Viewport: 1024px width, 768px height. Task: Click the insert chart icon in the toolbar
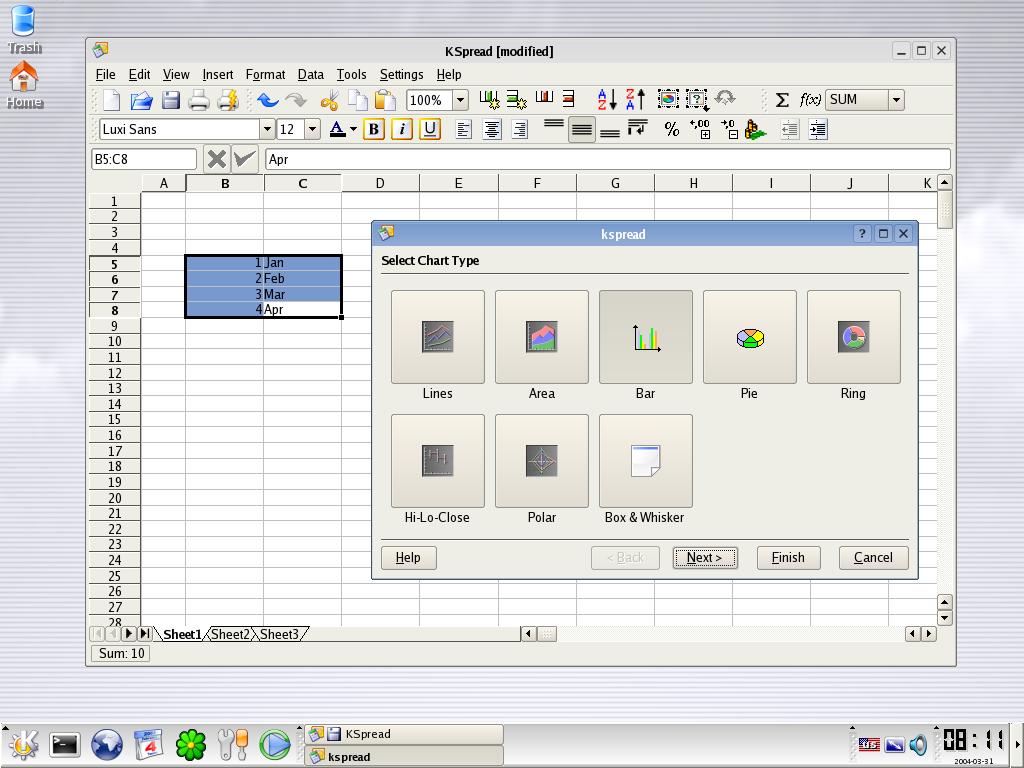click(x=668, y=99)
